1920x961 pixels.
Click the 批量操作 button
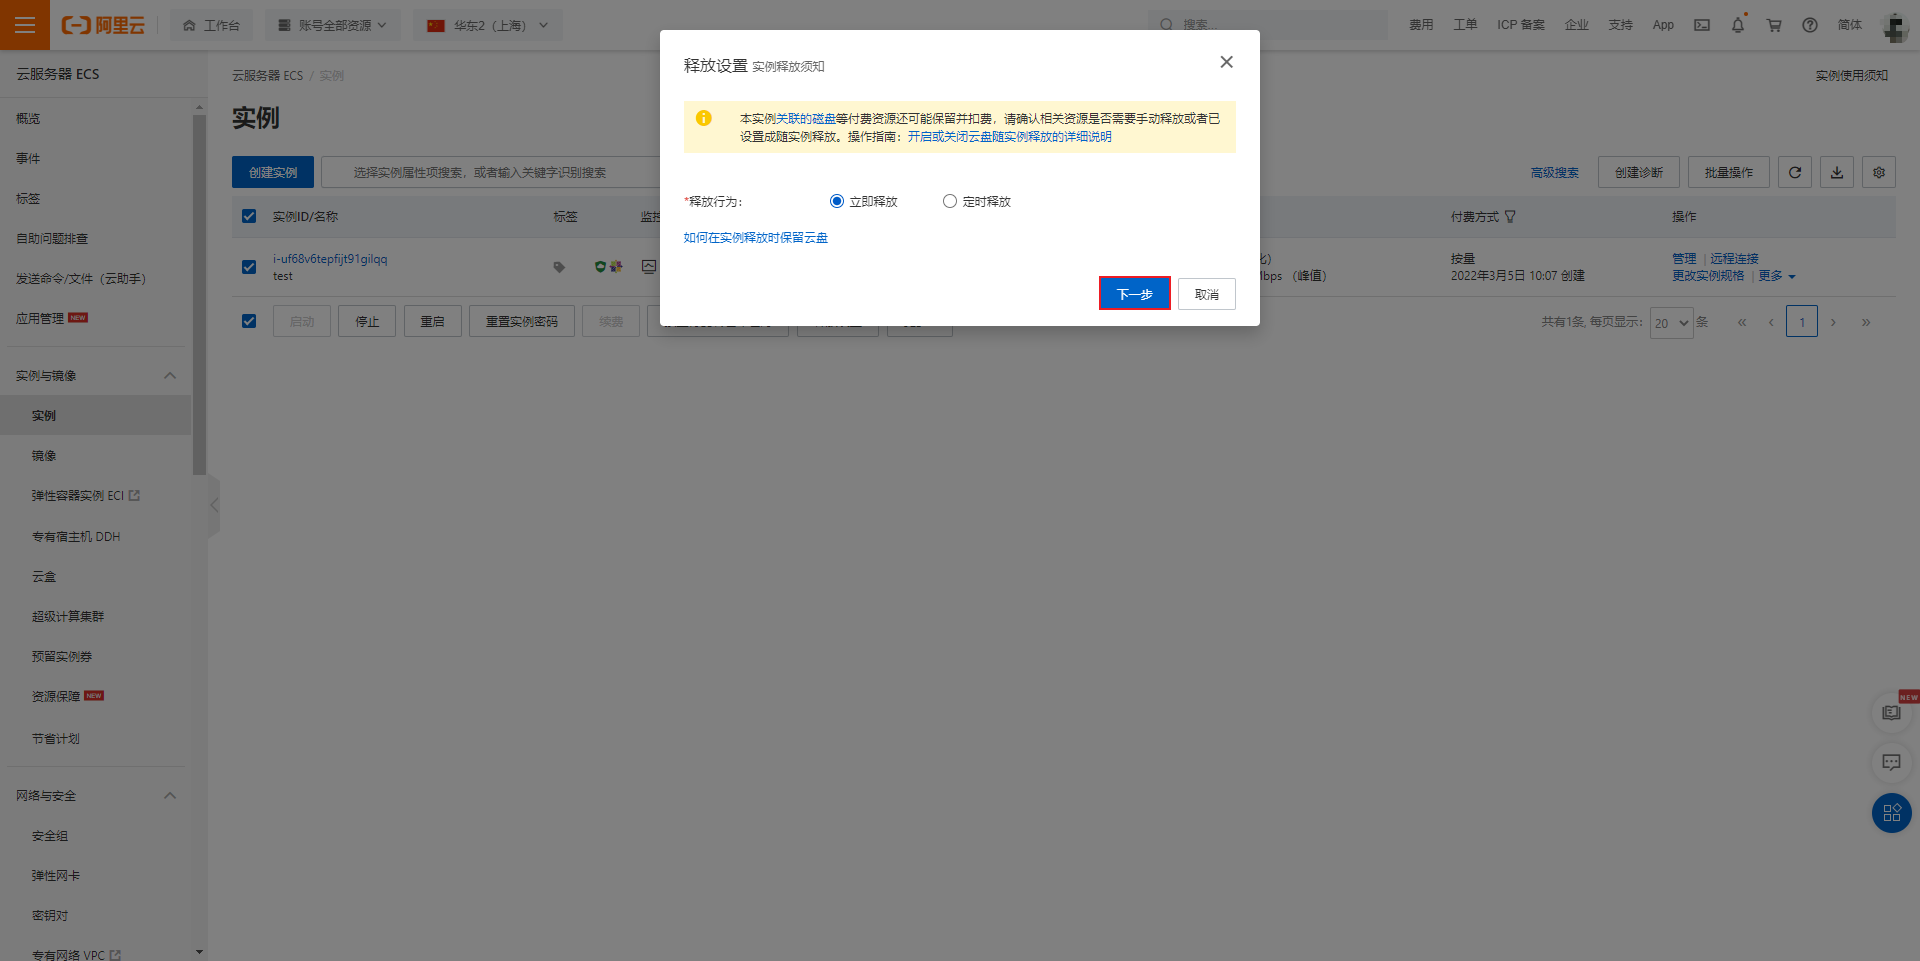[x=1729, y=172]
